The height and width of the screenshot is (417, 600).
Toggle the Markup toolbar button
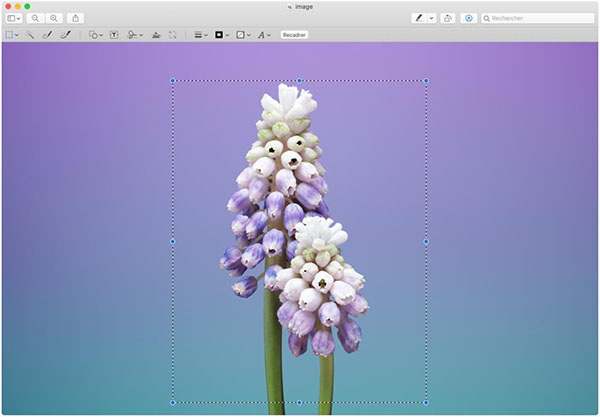tap(469, 18)
